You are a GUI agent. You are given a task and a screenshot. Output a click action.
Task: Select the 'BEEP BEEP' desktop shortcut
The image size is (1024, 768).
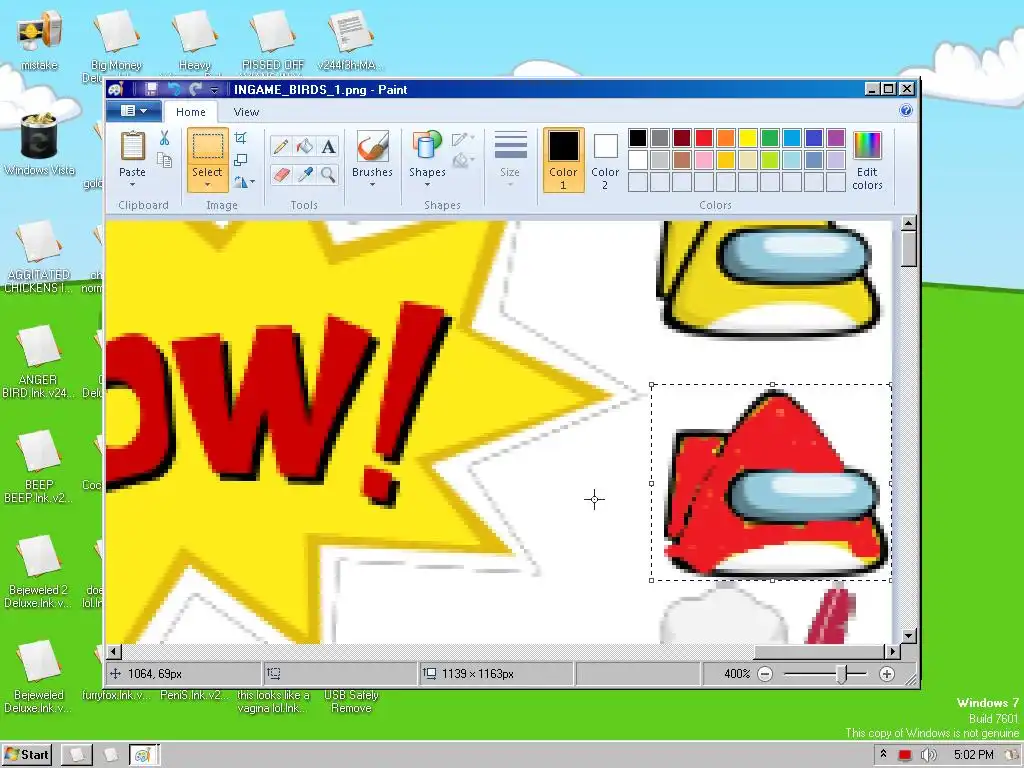(x=39, y=467)
